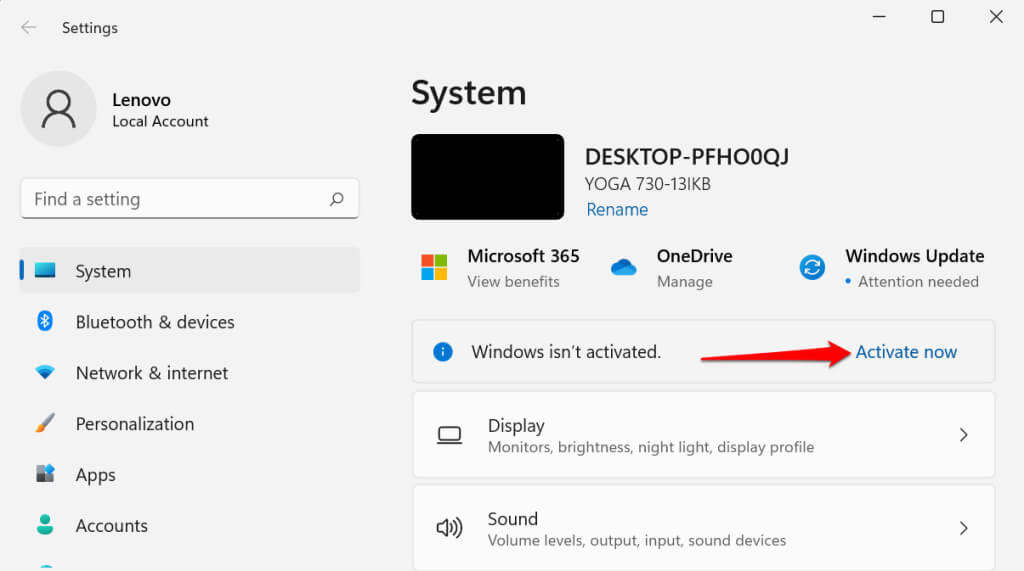Click the Windows Update sync icon
Viewport: 1024px width, 571px height.
(x=811, y=267)
